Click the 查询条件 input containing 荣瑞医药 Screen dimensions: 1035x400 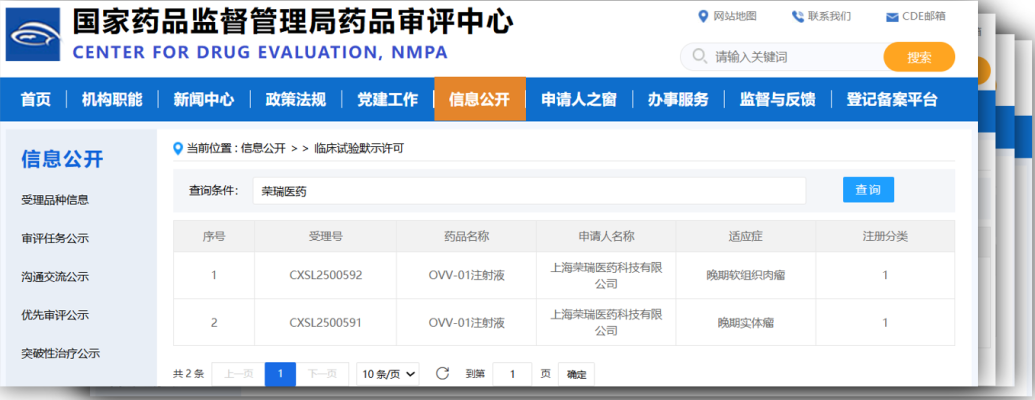528,190
